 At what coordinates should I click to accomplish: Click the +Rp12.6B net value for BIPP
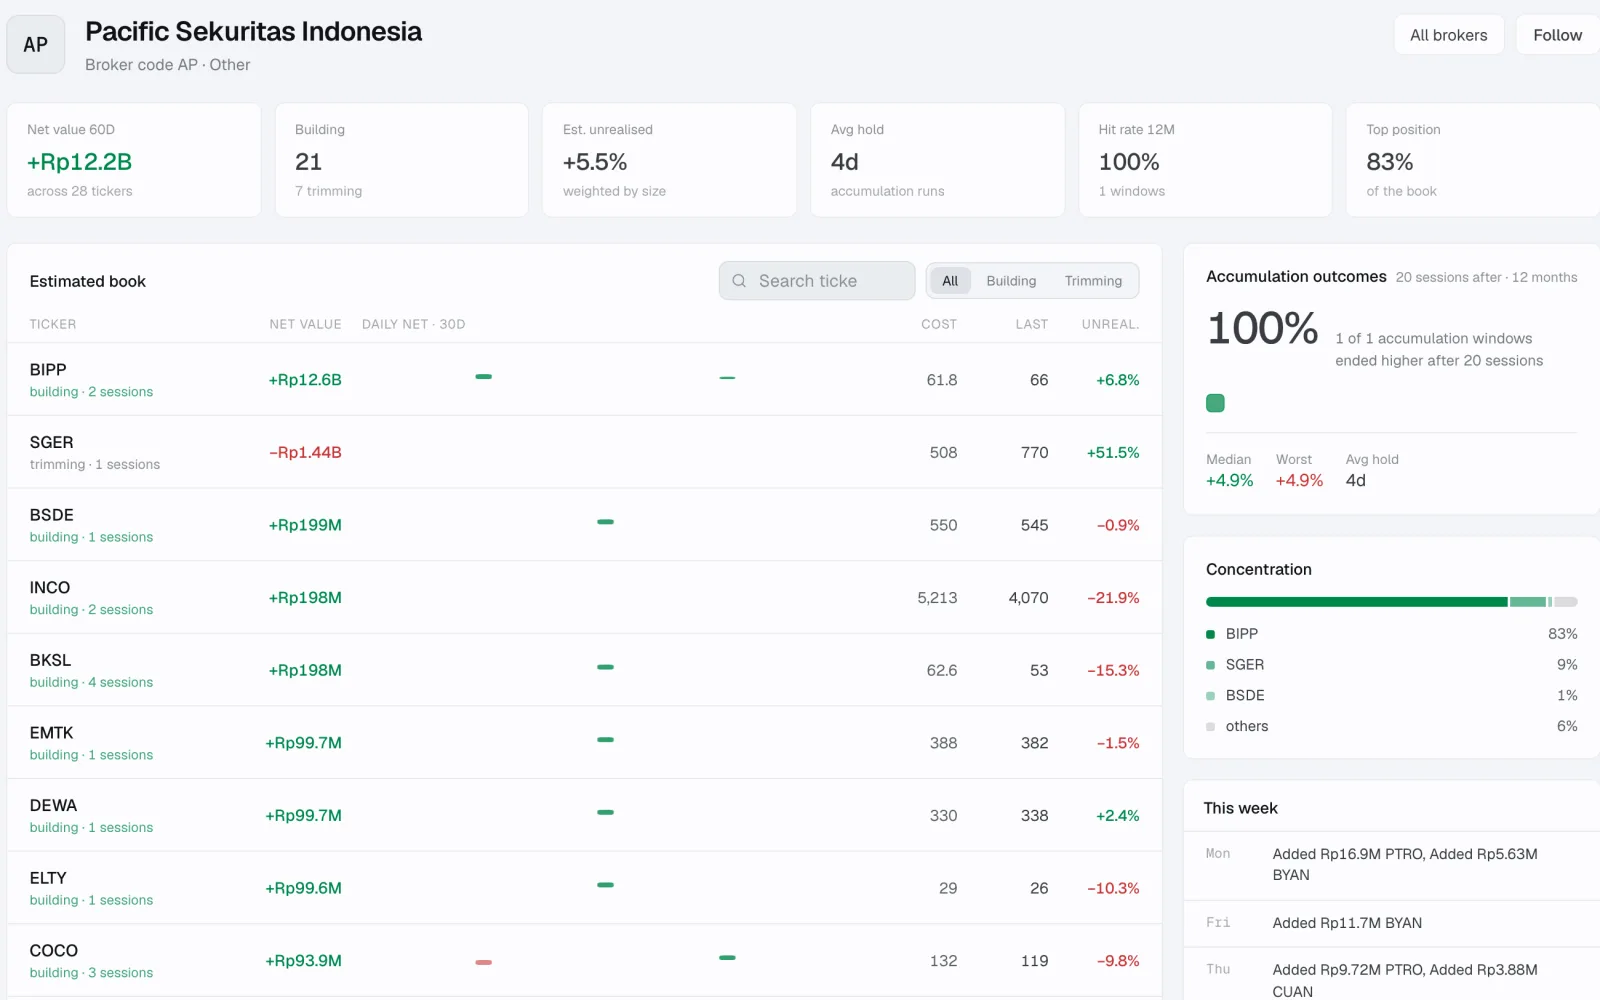click(x=305, y=380)
